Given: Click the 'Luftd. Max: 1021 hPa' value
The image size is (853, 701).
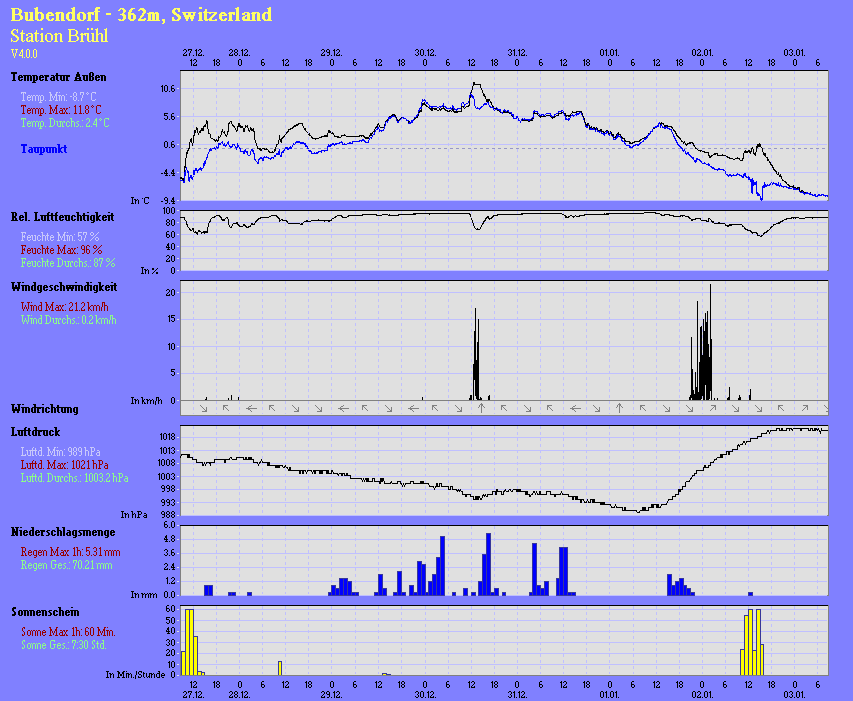Looking at the screenshot, I should click(x=64, y=464).
